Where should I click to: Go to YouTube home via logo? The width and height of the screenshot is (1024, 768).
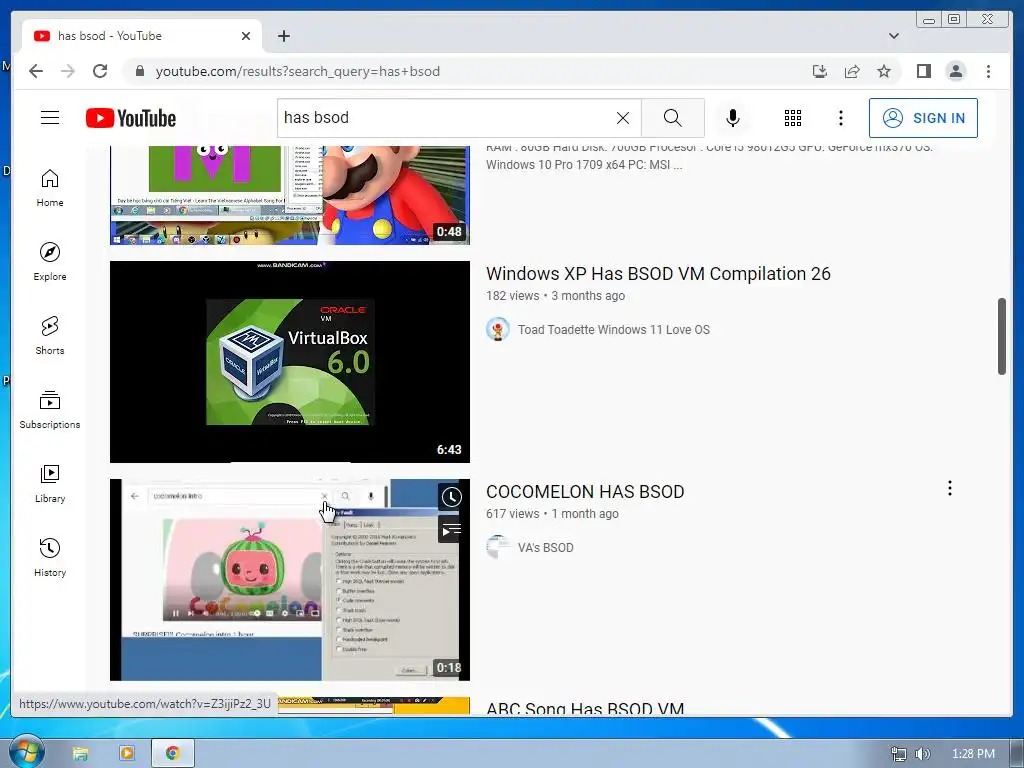click(x=131, y=118)
